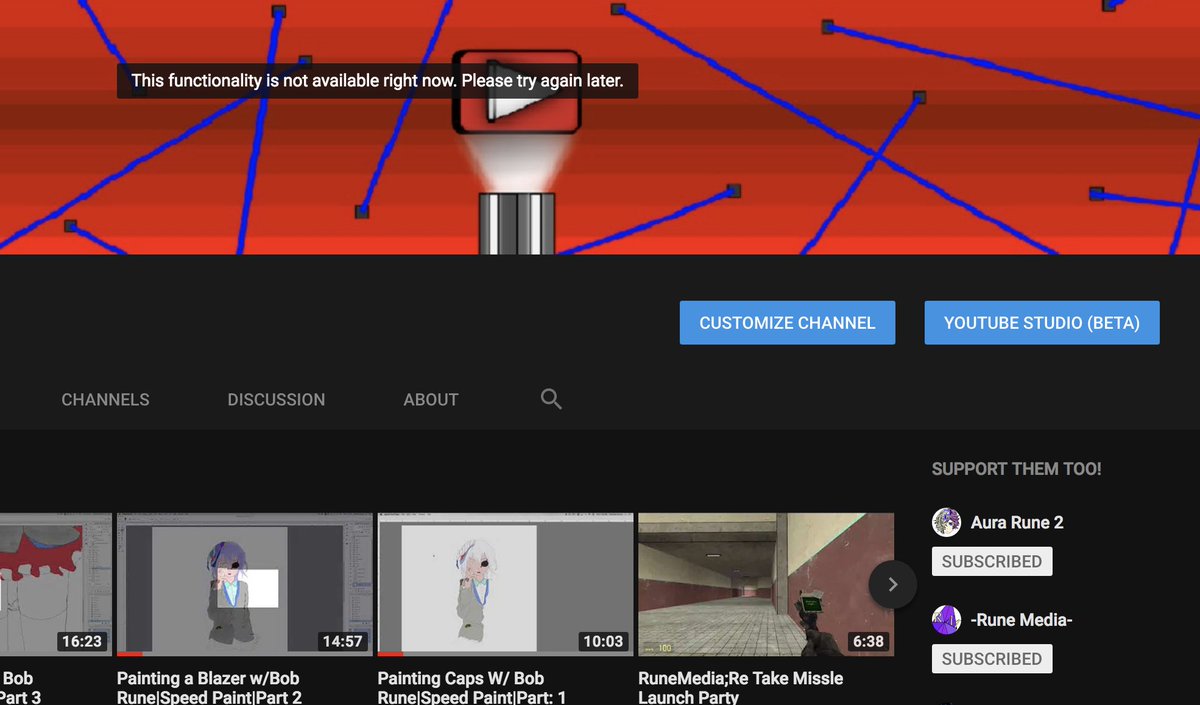Open the Painting a Blazer video thumbnail

[245, 585]
